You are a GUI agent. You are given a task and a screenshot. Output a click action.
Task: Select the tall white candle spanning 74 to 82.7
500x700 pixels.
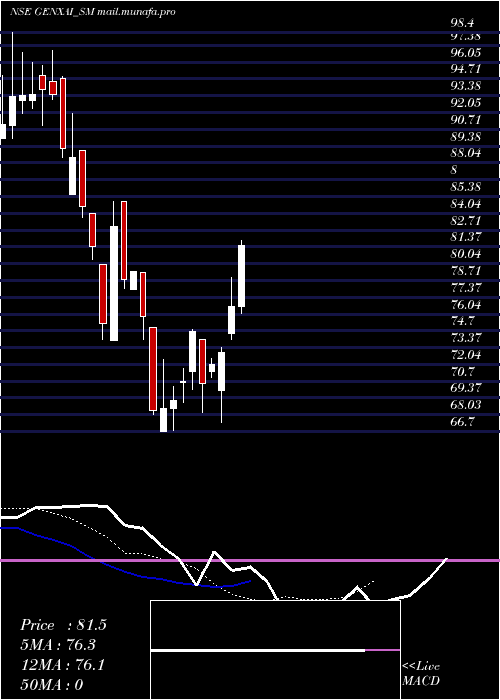pos(114,283)
